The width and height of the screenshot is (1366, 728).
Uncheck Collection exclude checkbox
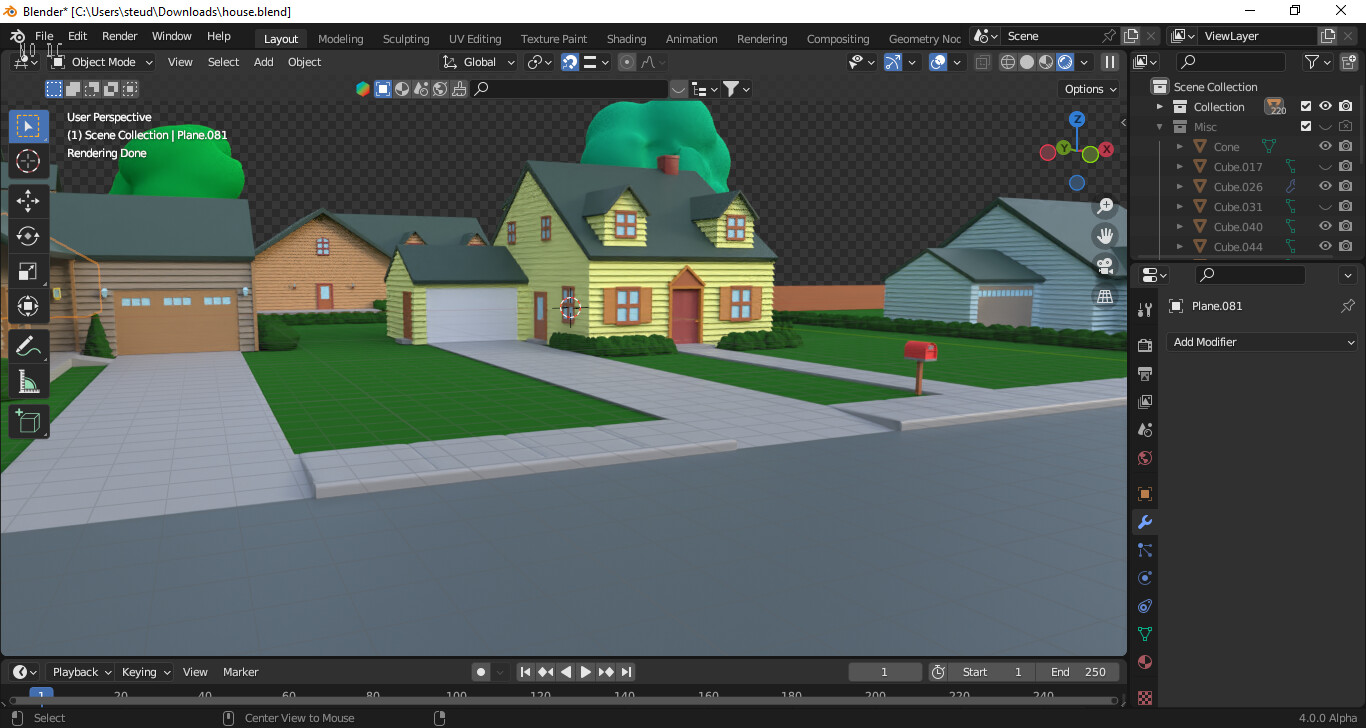click(x=1305, y=106)
